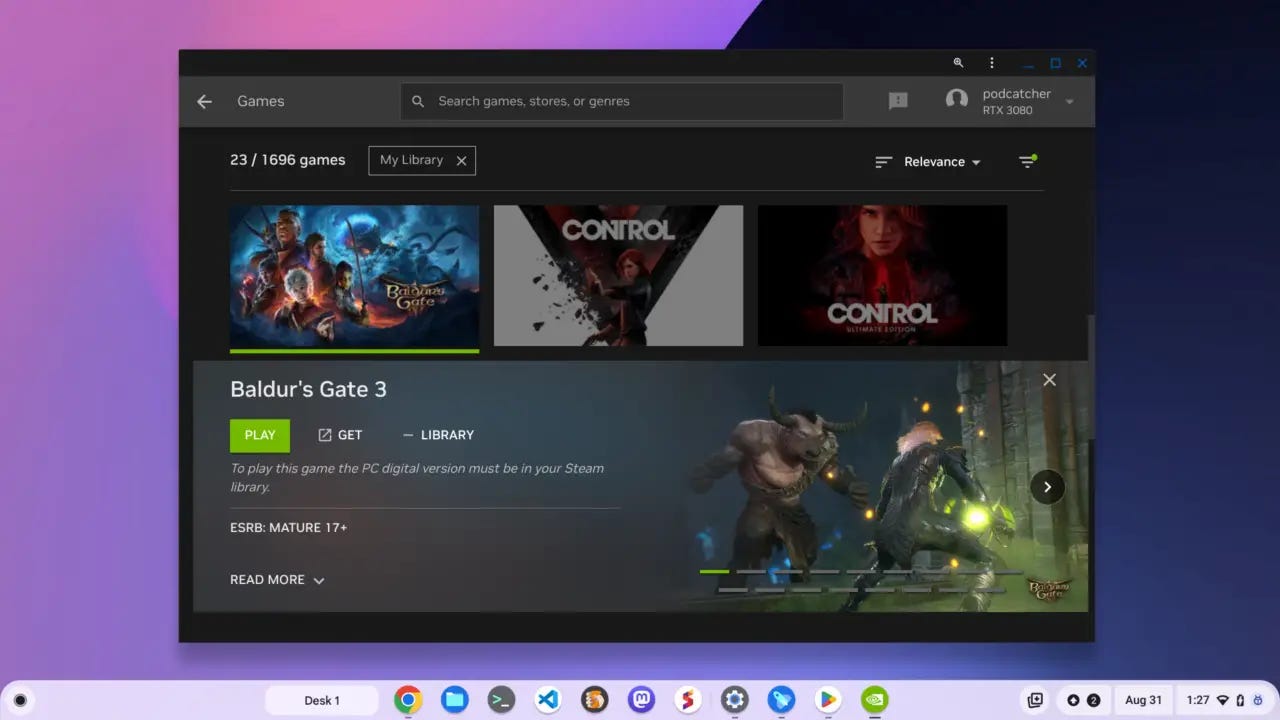Open the filter options icon with green dot
Image resolution: width=1280 pixels, height=720 pixels.
(1027, 161)
